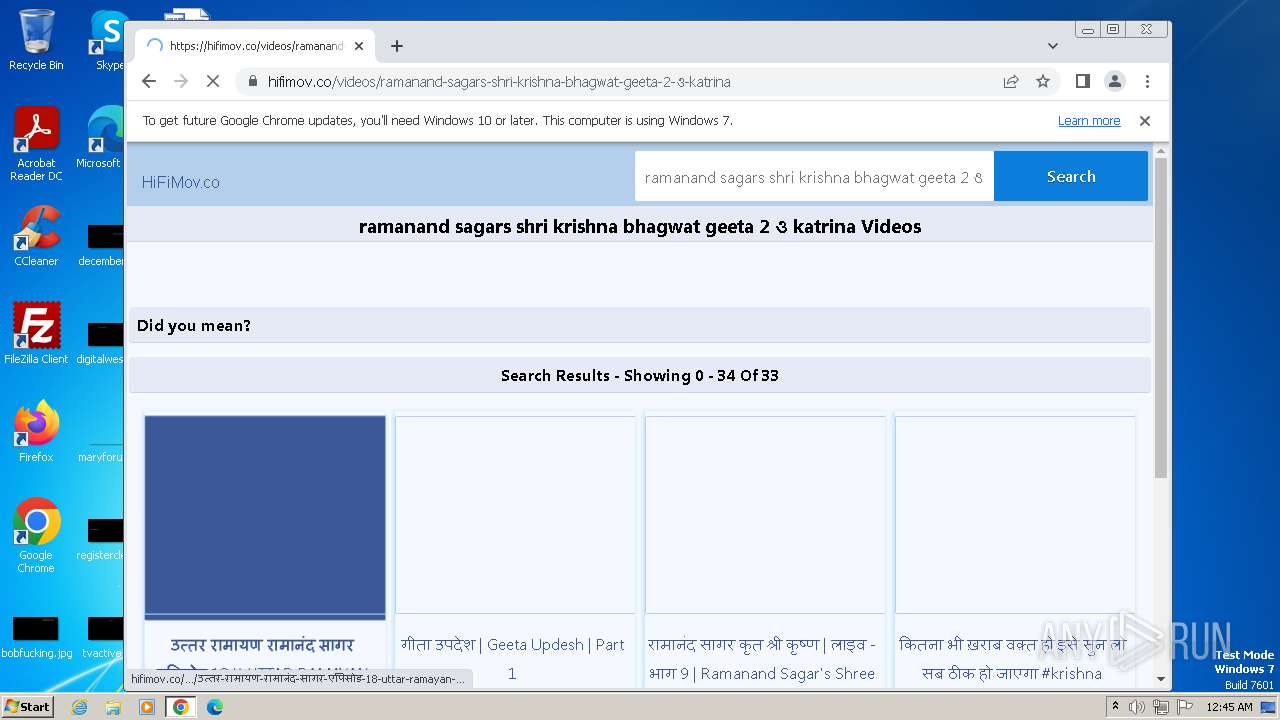Screen dimensions: 1280x720
Task: Click the blue Search button
Action: point(1071,177)
